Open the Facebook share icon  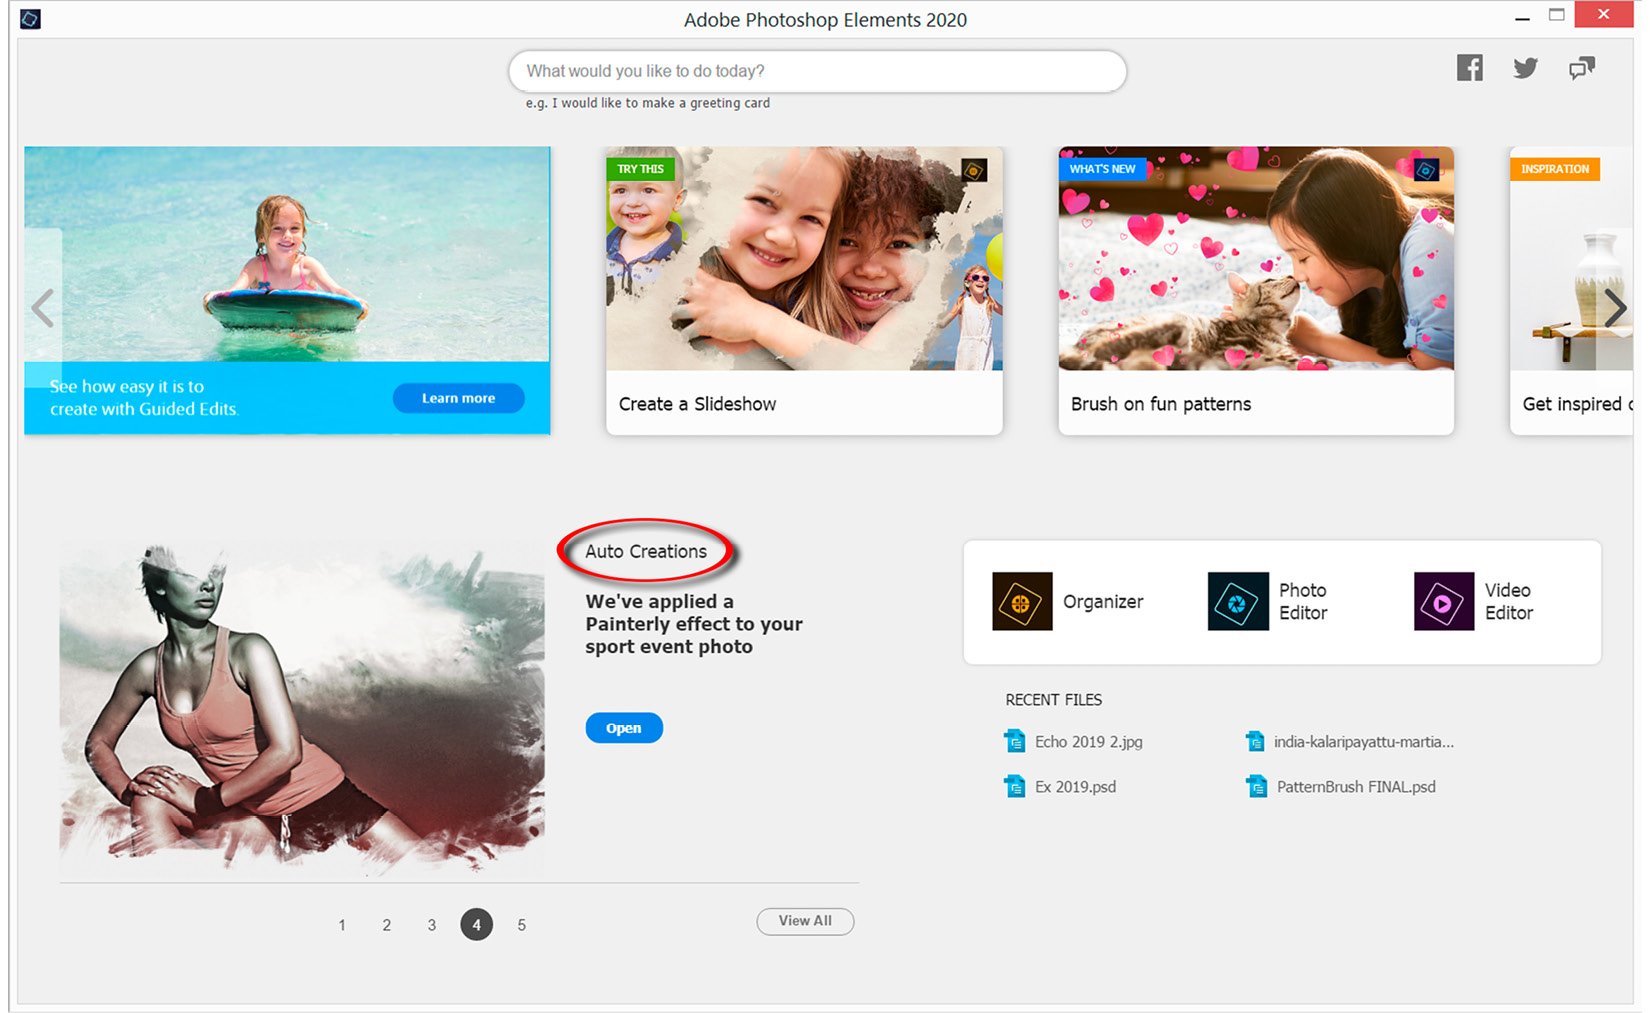coord(1469,68)
